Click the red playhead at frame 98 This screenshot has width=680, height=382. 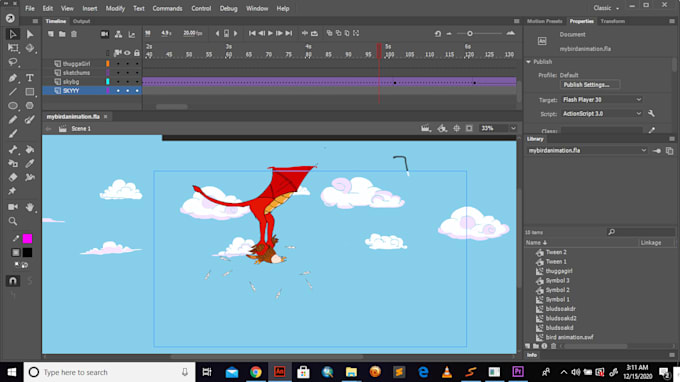click(379, 51)
